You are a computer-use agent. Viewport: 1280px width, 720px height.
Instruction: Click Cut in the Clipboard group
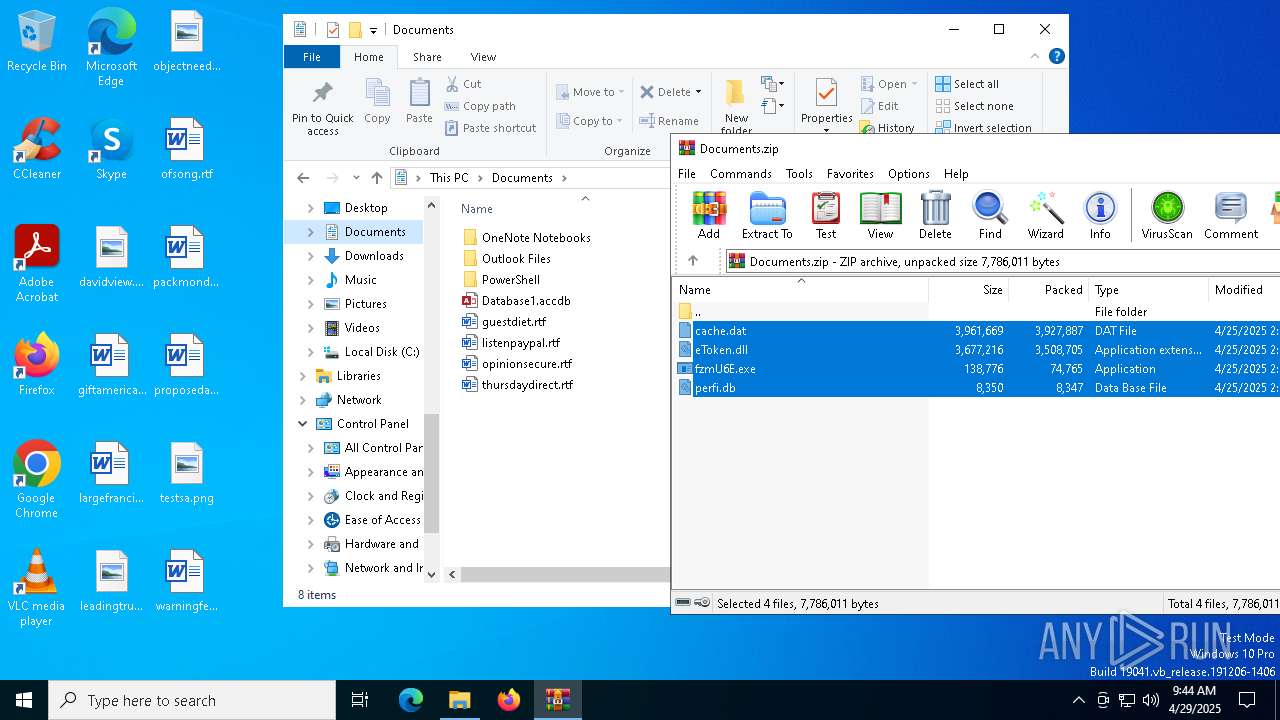pyautogui.click(x=463, y=84)
